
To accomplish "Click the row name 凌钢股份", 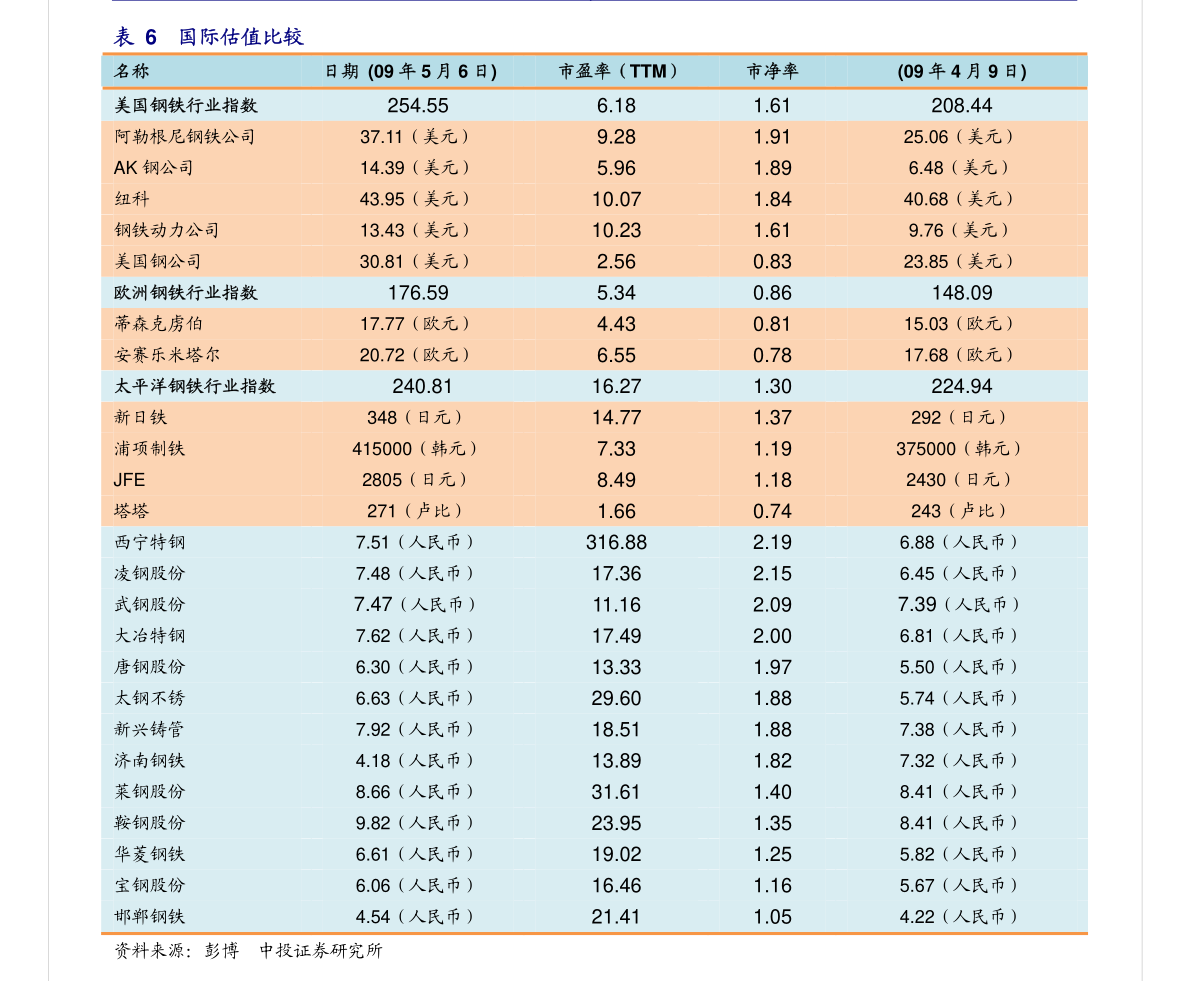I will point(150,573).
